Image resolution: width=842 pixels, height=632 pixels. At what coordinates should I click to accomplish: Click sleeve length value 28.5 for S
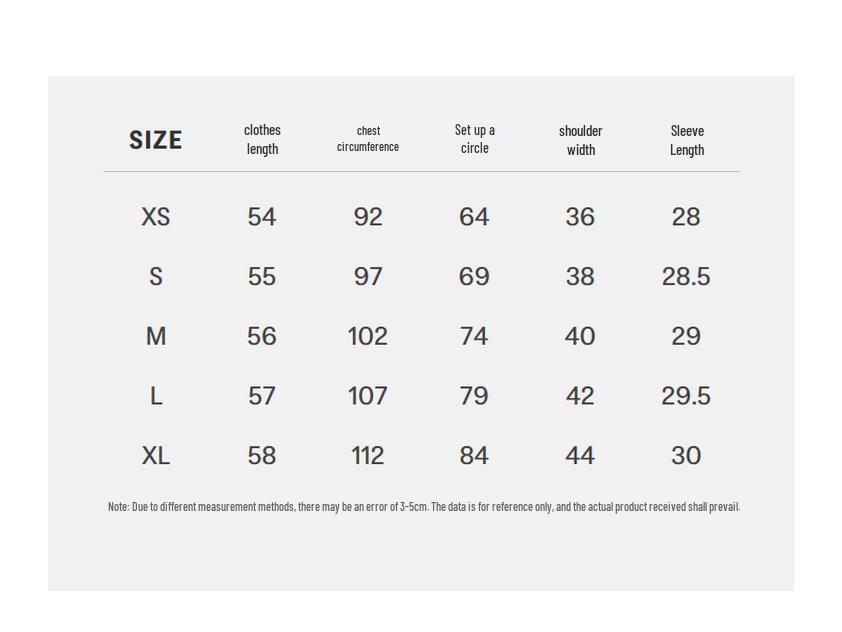[x=686, y=277]
